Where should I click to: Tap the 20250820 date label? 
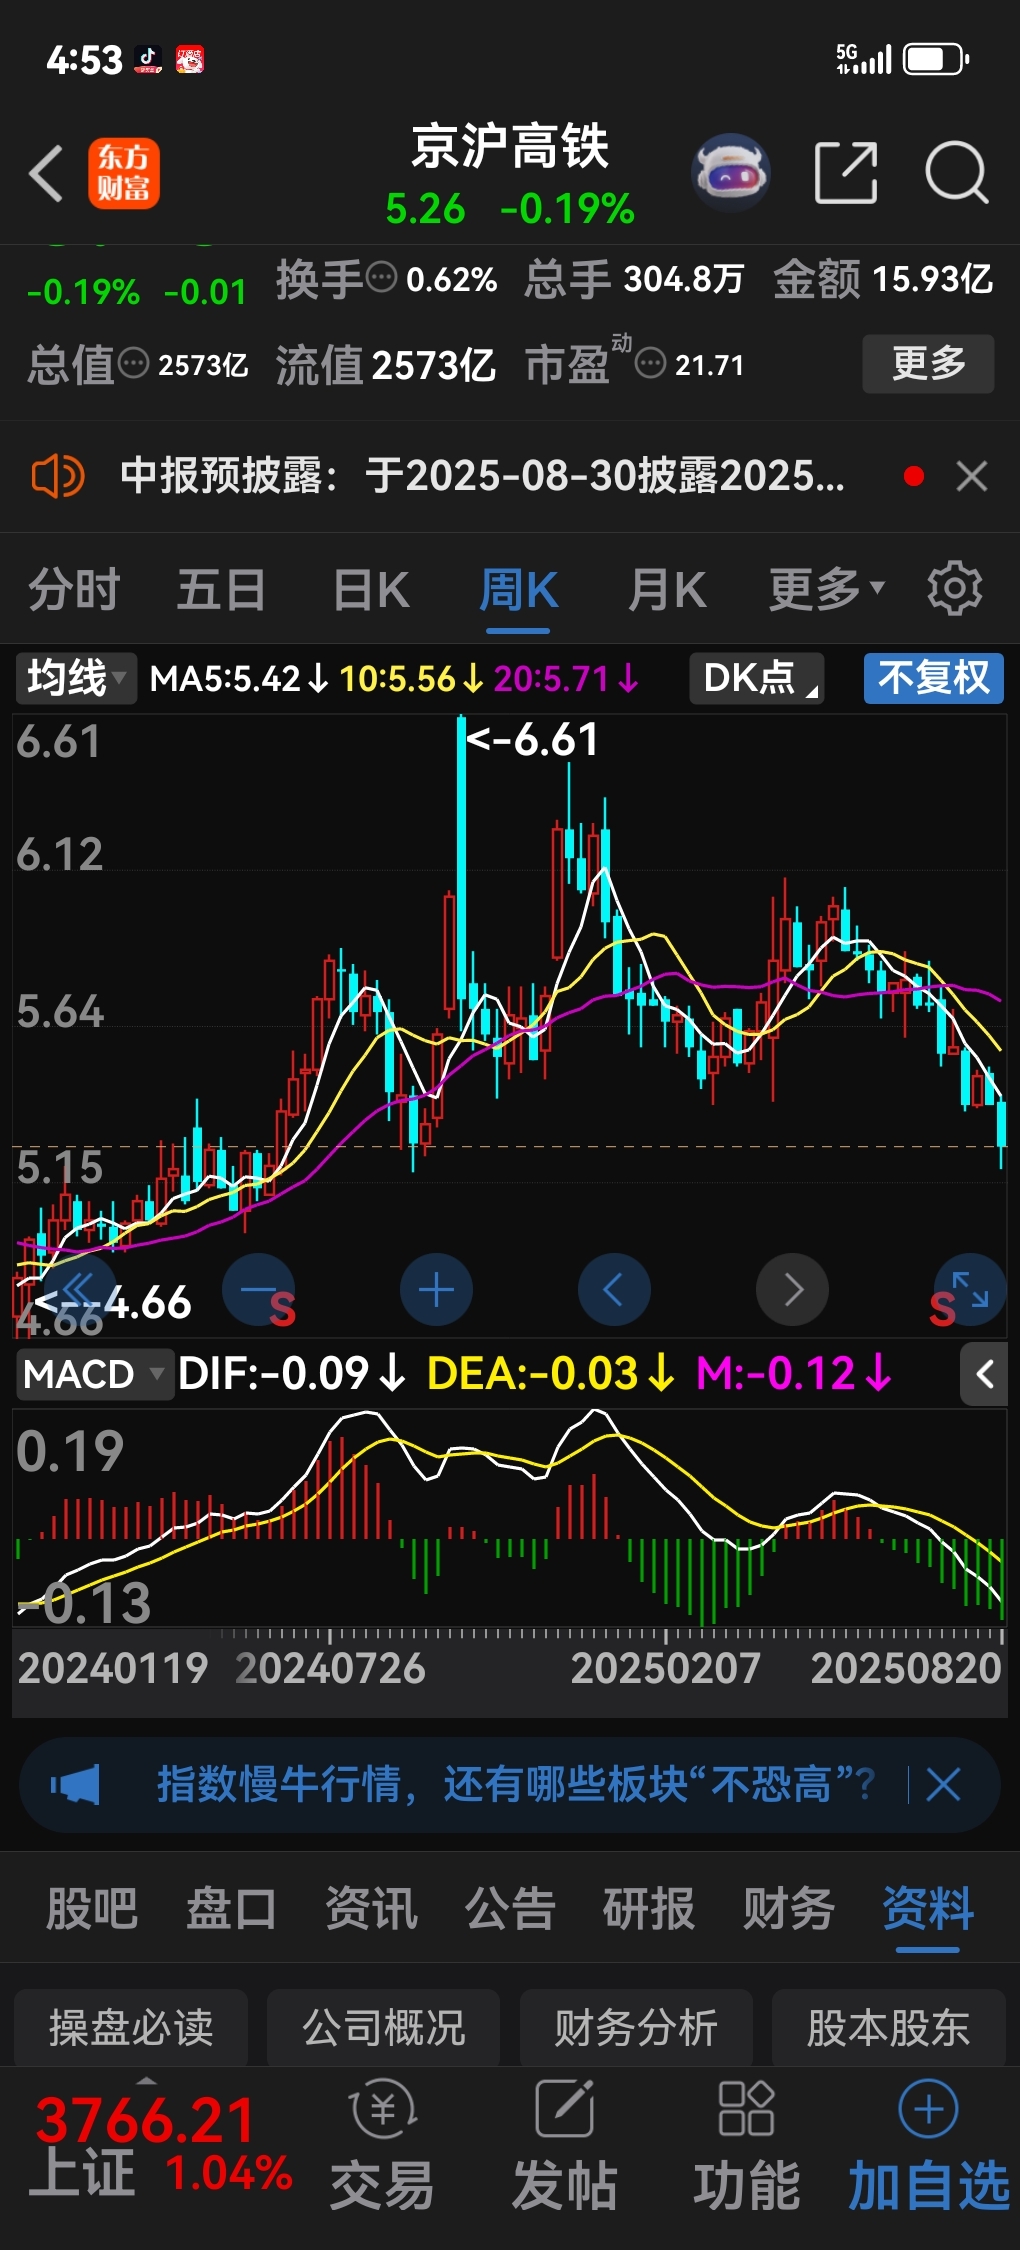(x=906, y=1668)
